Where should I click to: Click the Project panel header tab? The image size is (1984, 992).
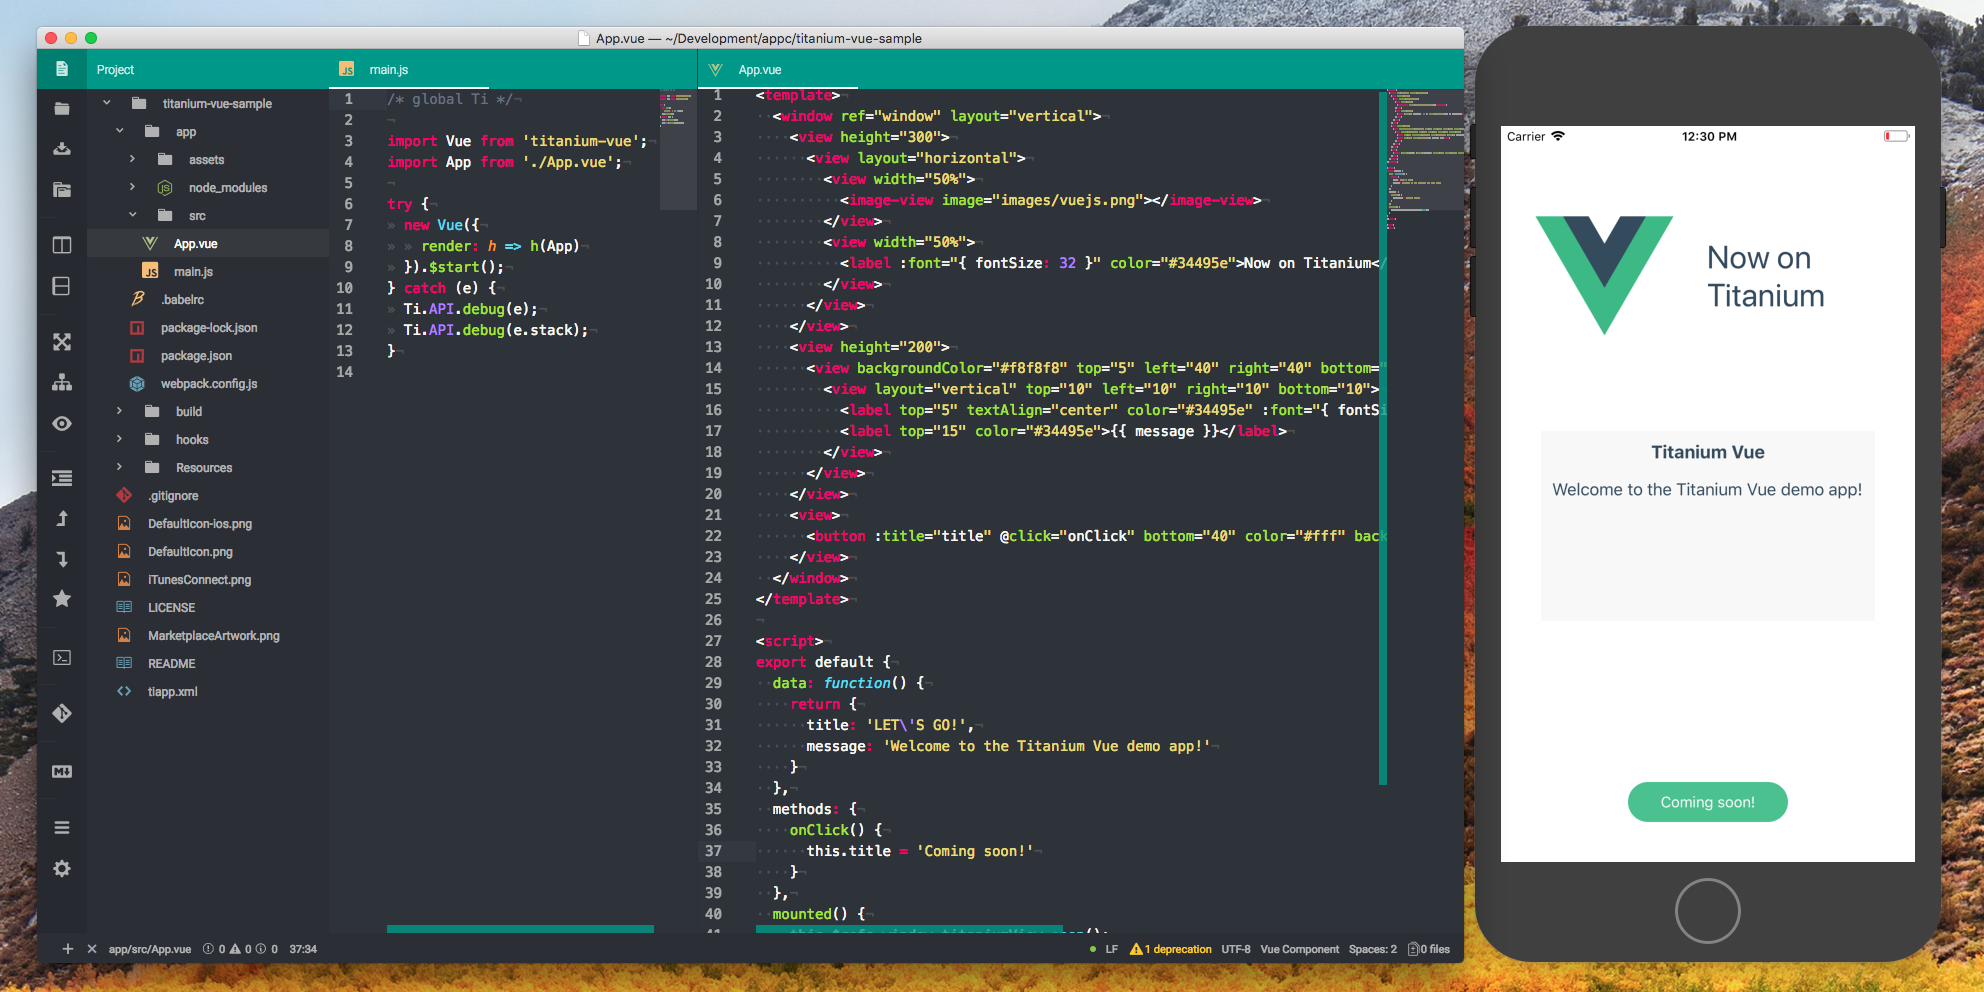(x=115, y=69)
